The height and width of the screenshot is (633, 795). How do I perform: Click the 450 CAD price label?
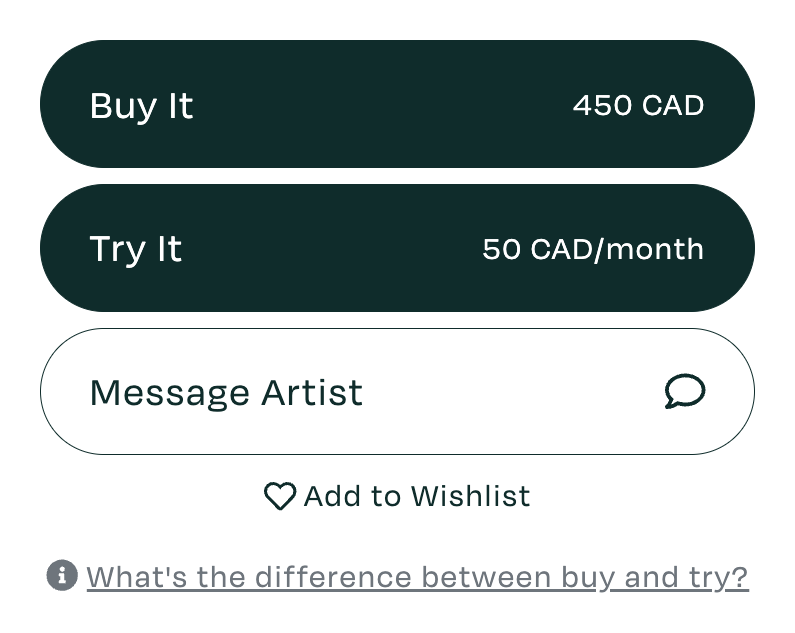point(638,105)
